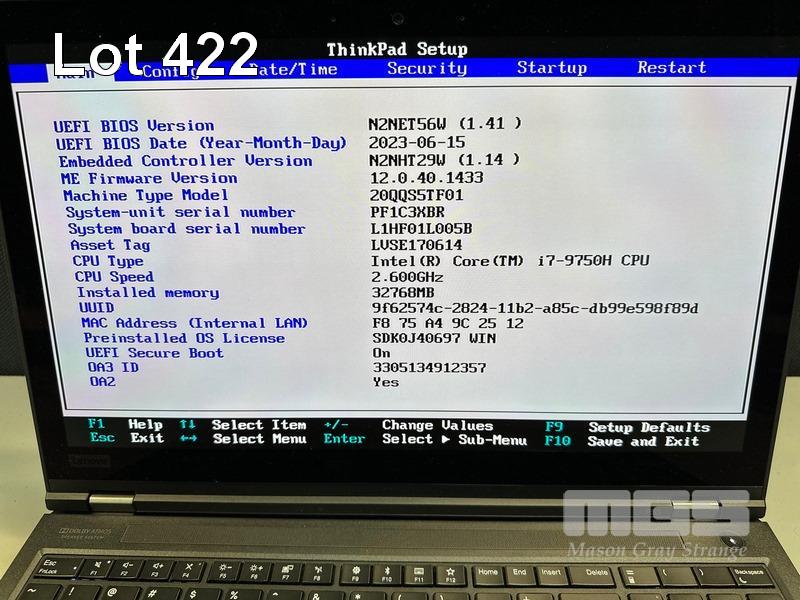Click the Dolby Atmos logo on the laptop
800x600 pixels.
click(83, 531)
